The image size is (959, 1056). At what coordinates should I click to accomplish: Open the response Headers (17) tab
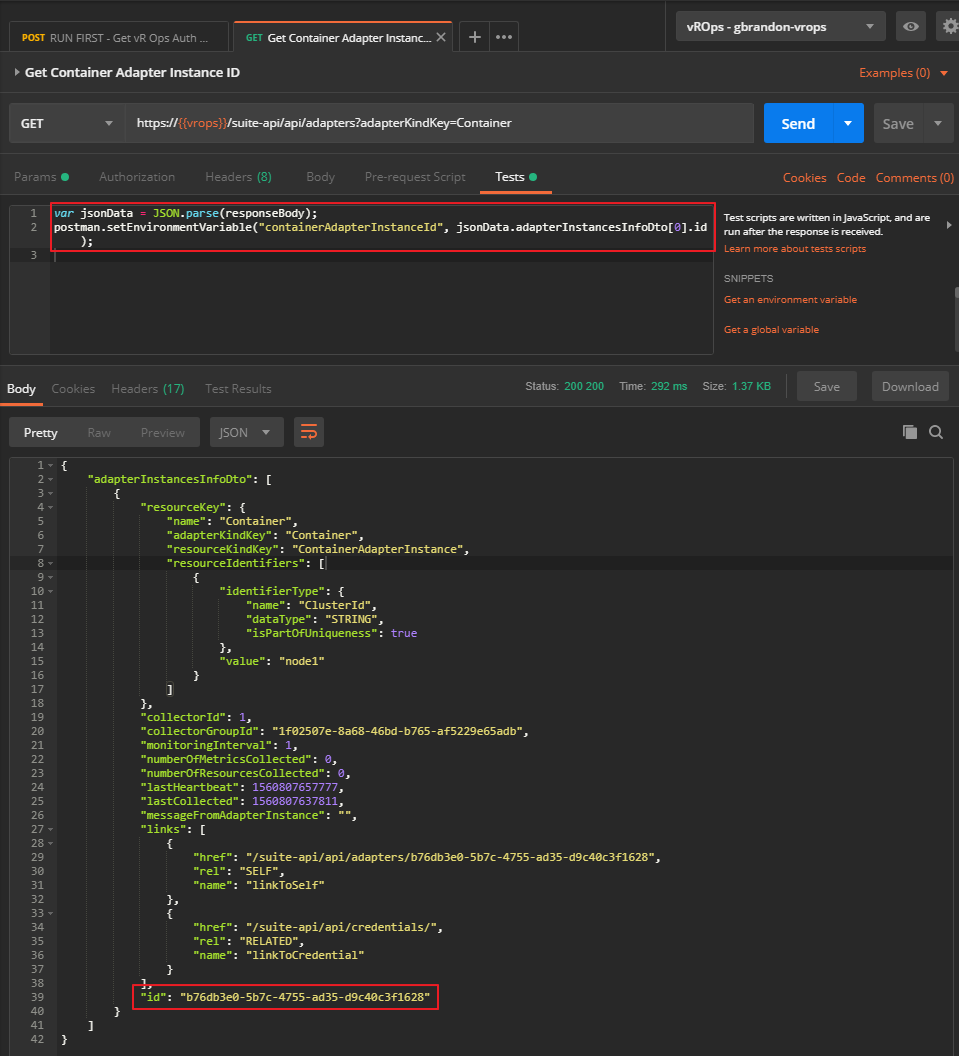coord(147,388)
